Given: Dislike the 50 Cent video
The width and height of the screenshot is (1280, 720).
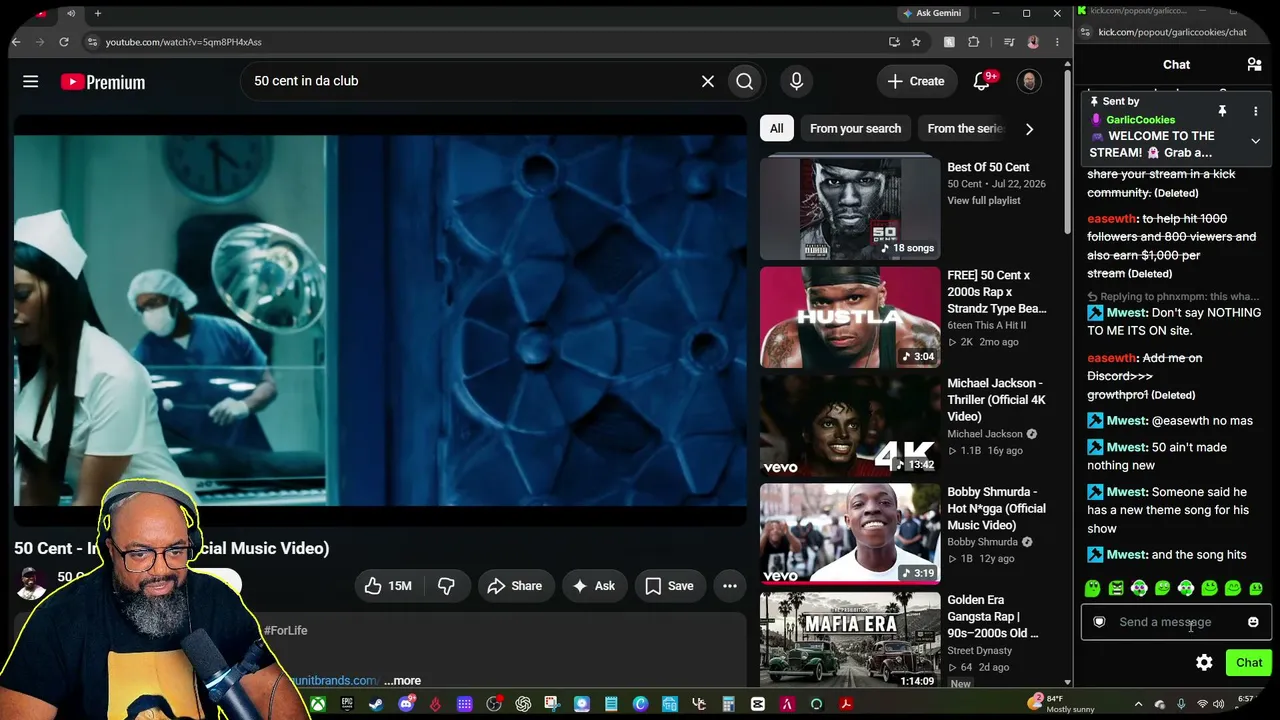Looking at the screenshot, I should (x=446, y=586).
